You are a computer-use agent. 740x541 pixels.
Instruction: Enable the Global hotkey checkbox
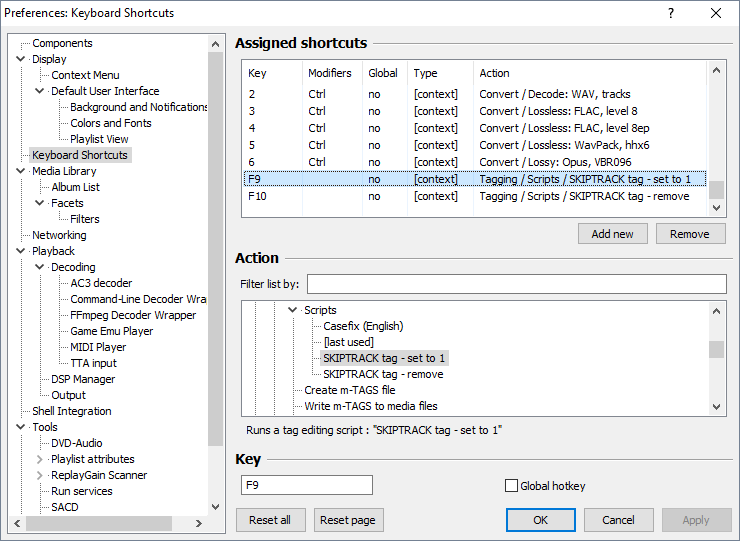pos(512,486)
